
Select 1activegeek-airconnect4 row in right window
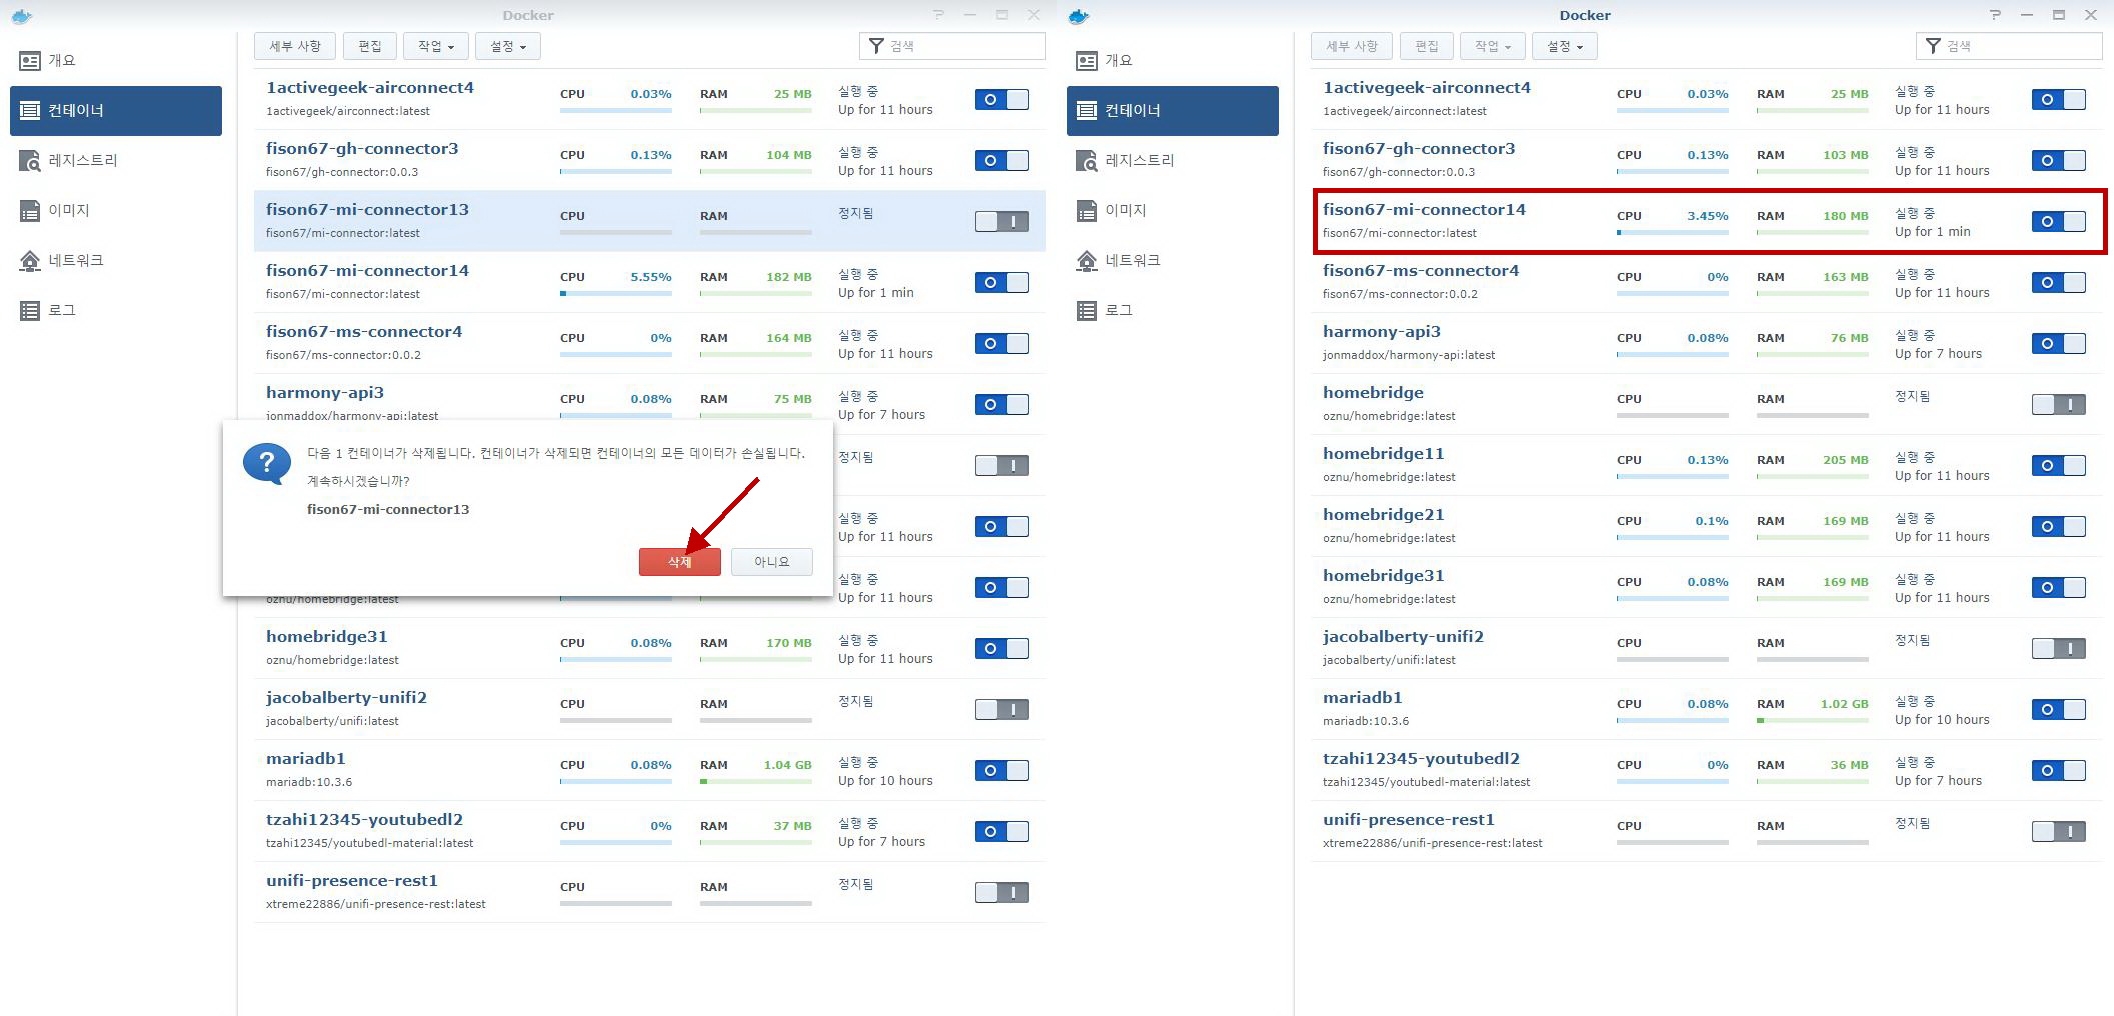(x=1707, y=100)
